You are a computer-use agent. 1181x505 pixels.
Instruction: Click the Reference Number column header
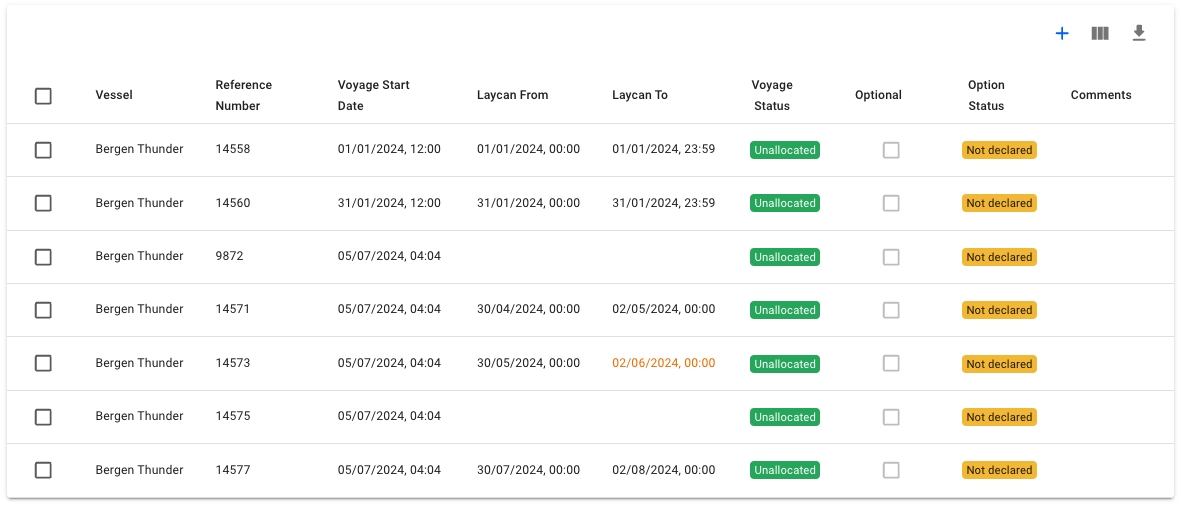[x=243, y=95]
